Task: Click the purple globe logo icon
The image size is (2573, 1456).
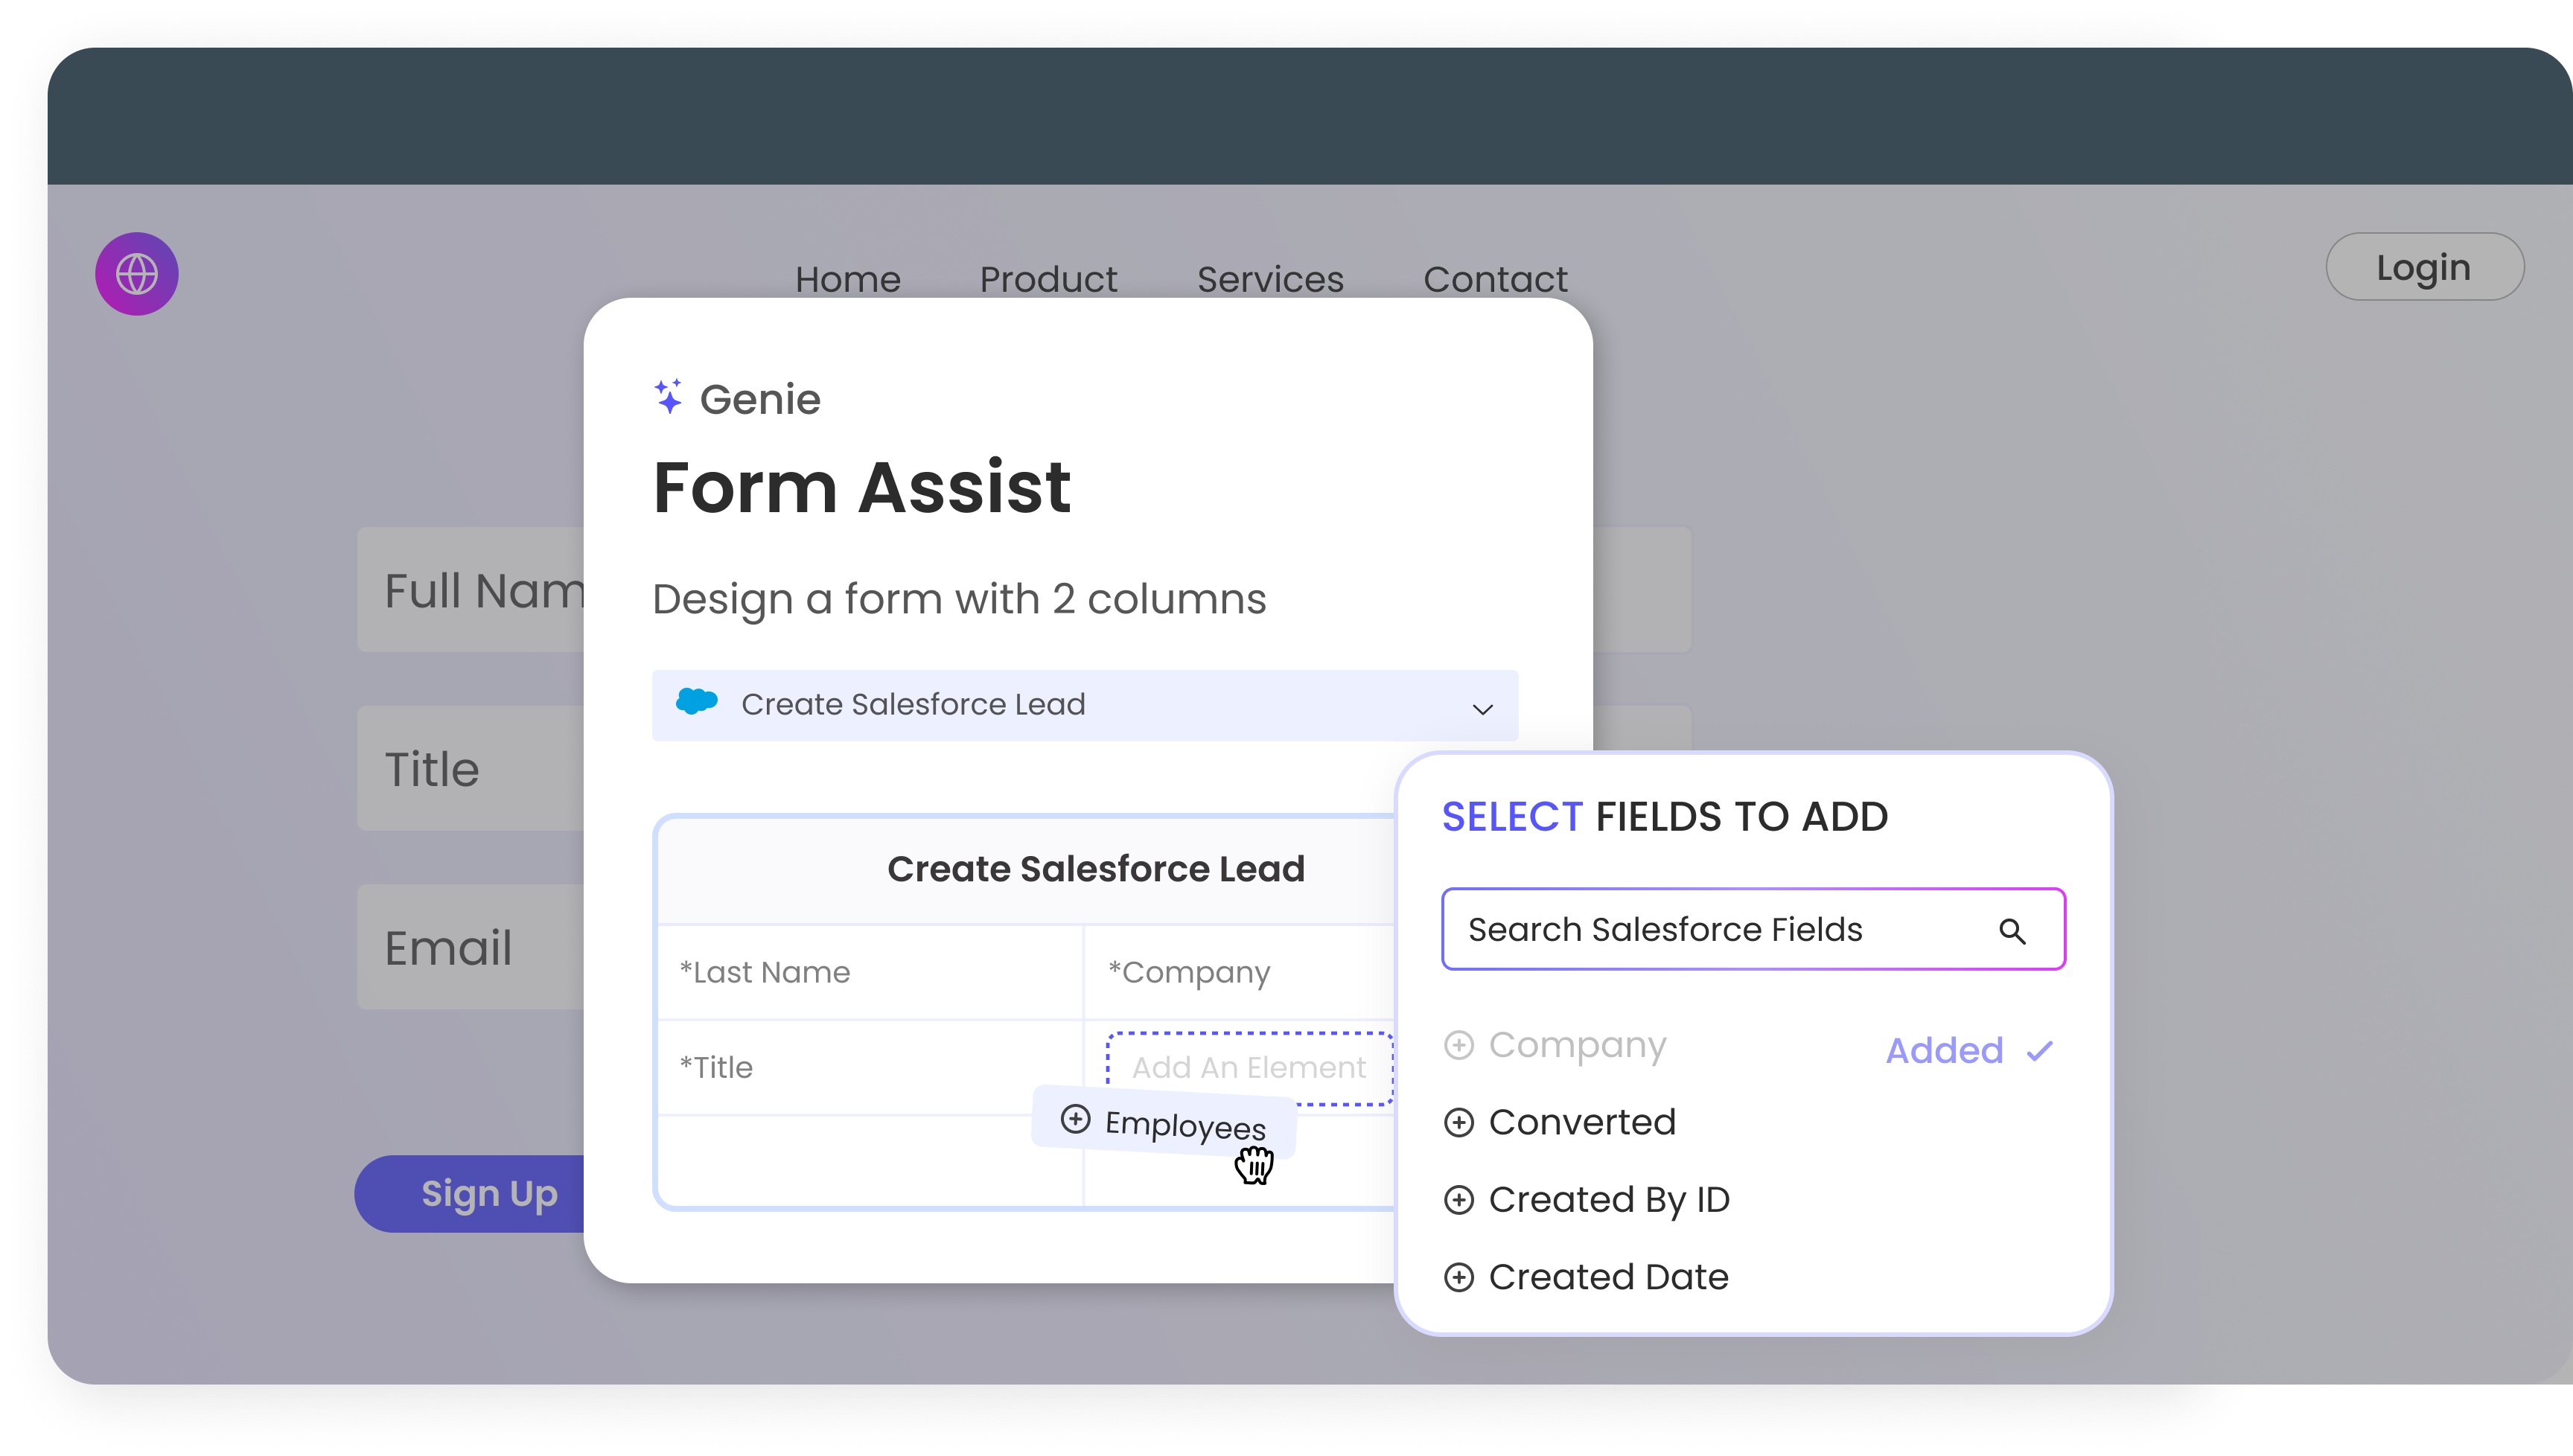Action: pos(137,274)
